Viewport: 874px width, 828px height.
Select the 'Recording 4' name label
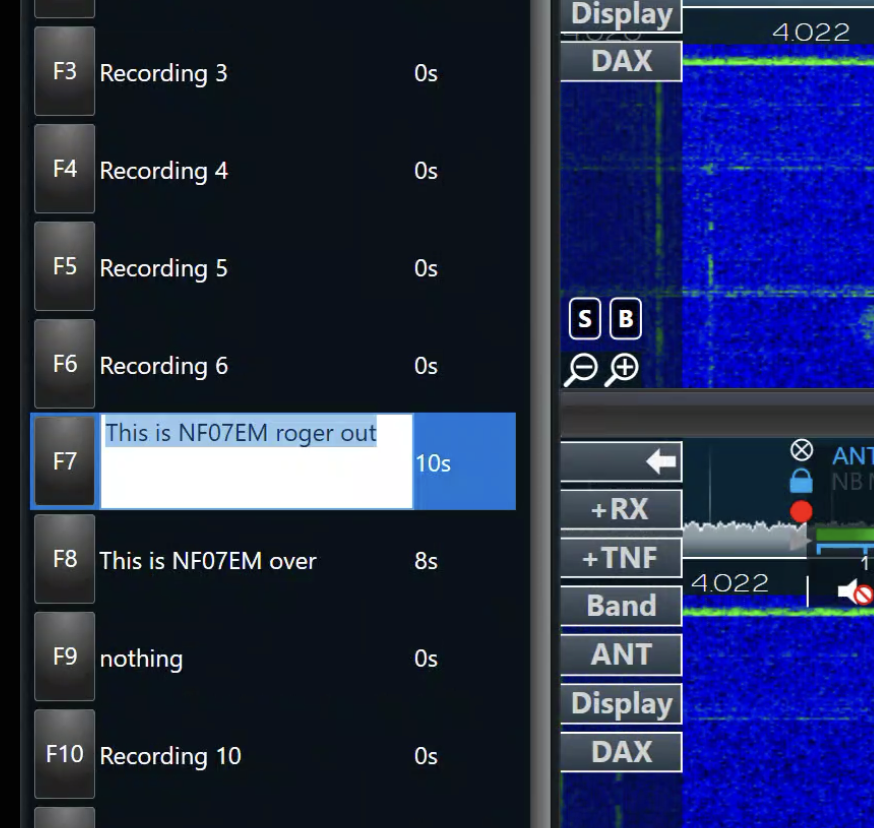163,171
